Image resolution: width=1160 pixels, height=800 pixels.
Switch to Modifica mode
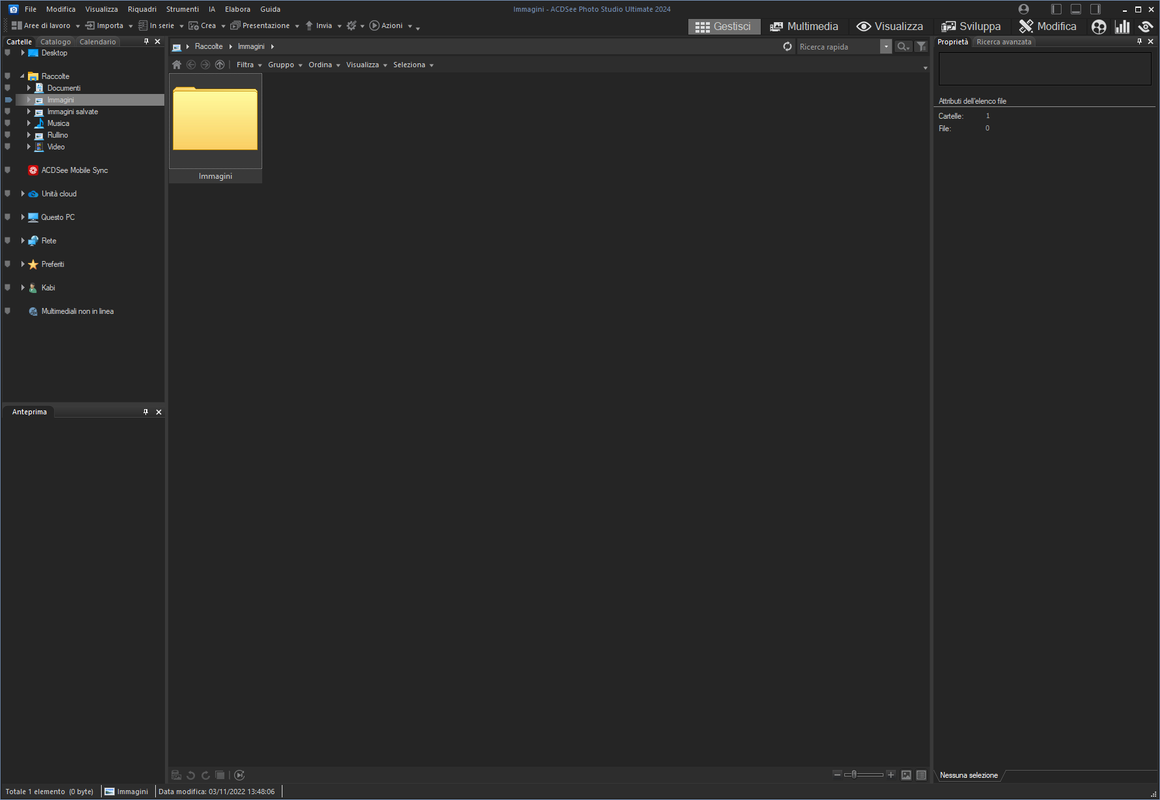point(1048,27)
